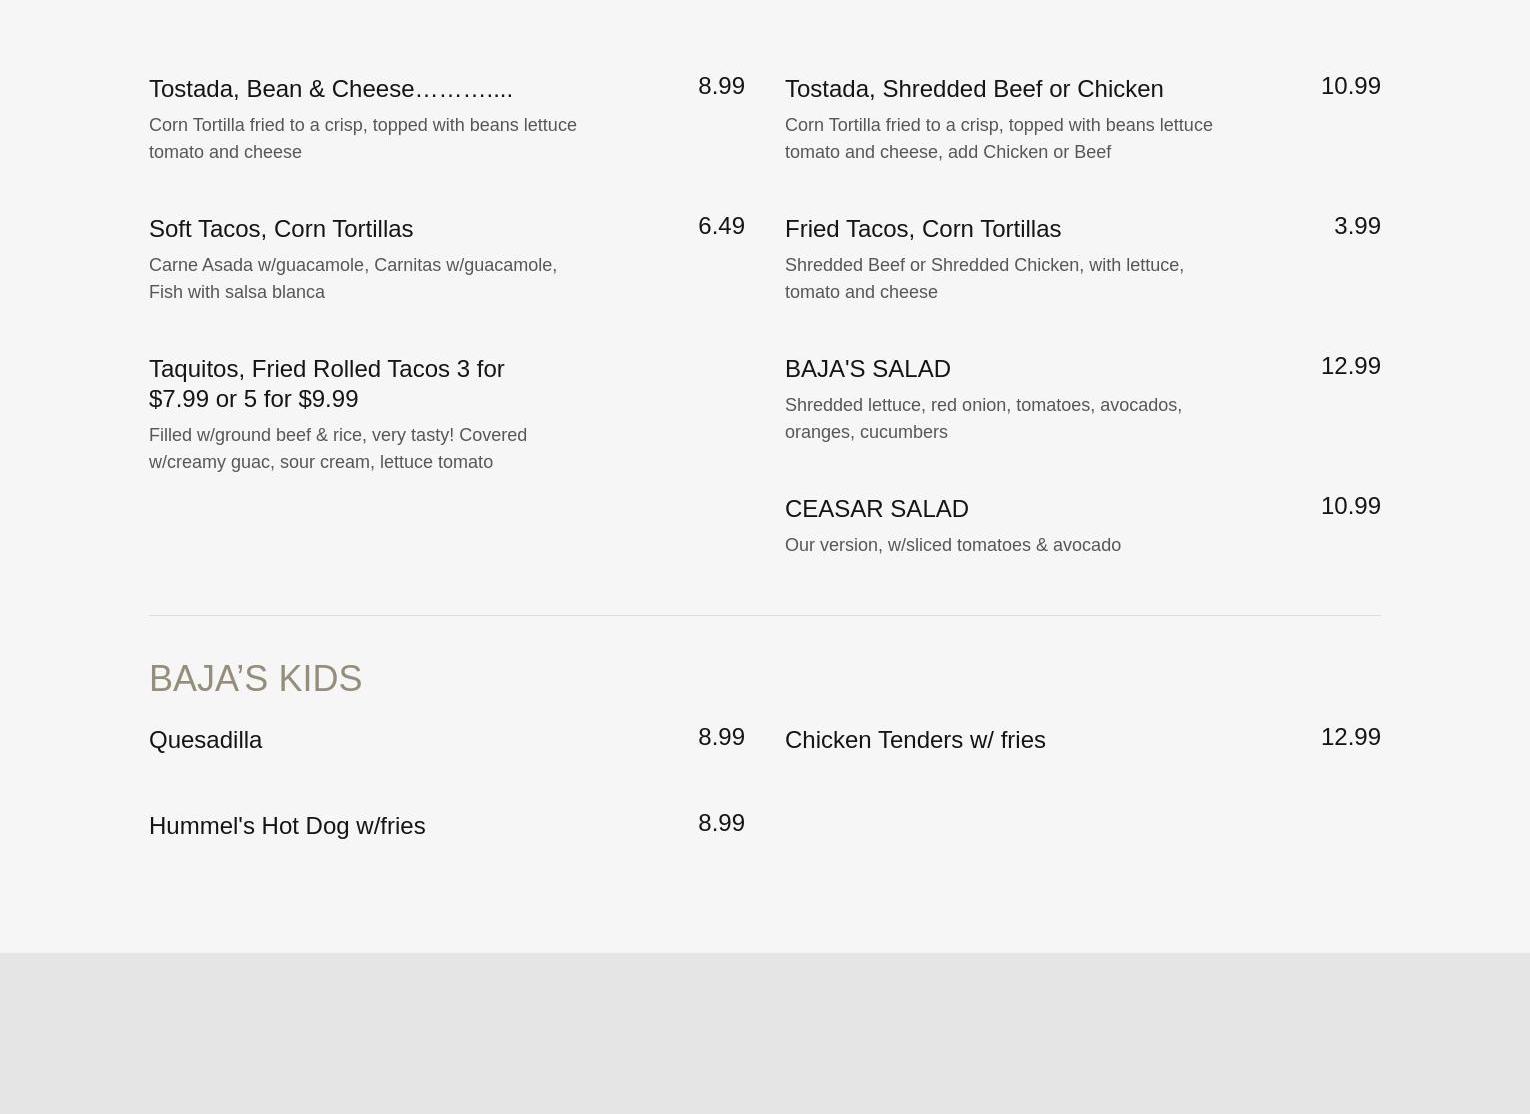Click the 12.99 price beside BAJA'S SALAD
Screen dimensions: 1530x1114
click(1350, 366)
